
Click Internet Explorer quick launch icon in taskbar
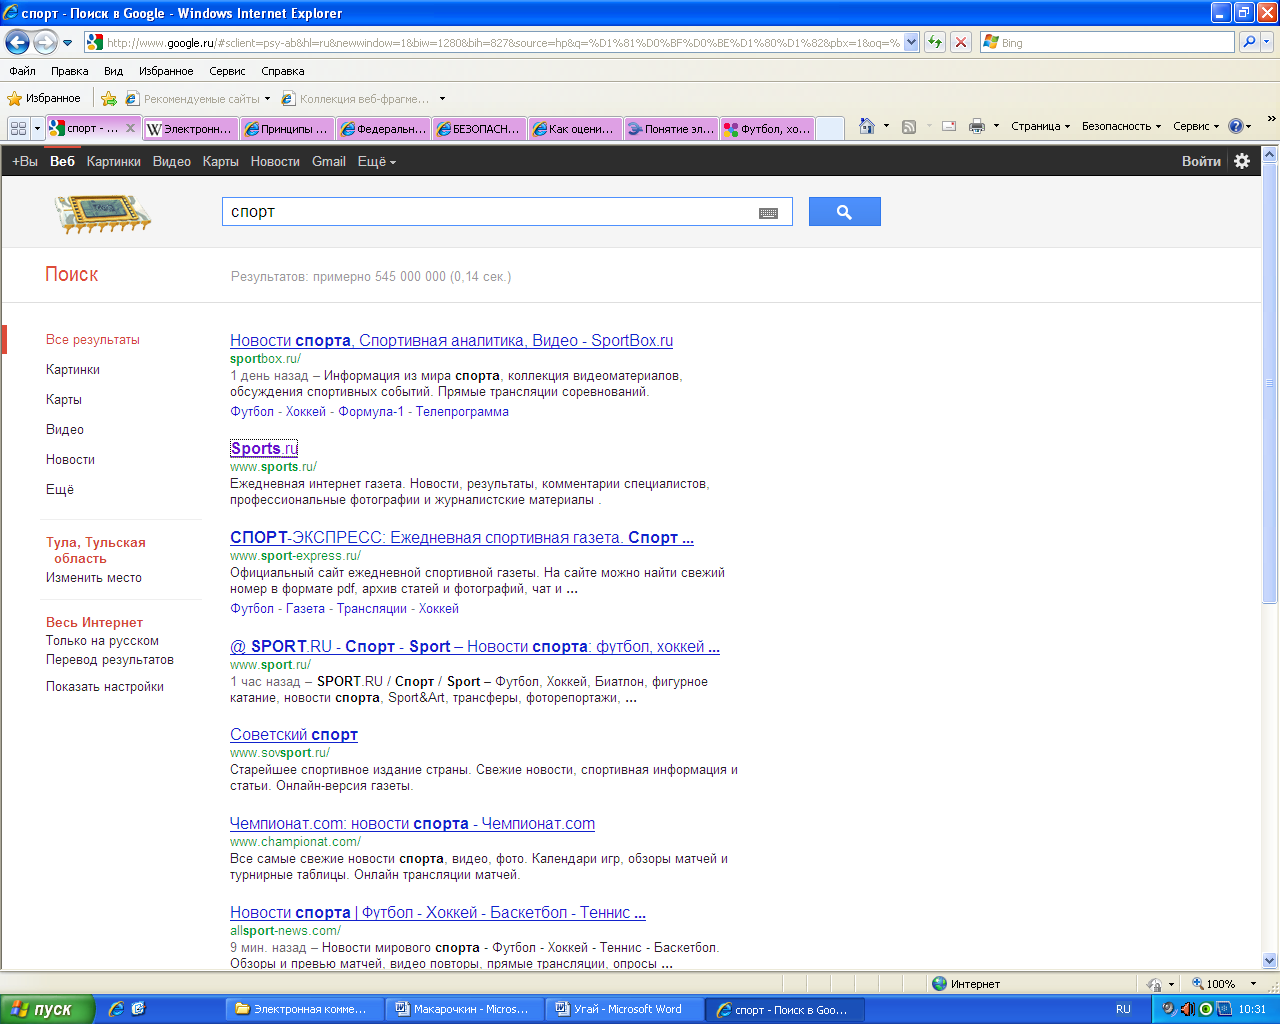116,1009
